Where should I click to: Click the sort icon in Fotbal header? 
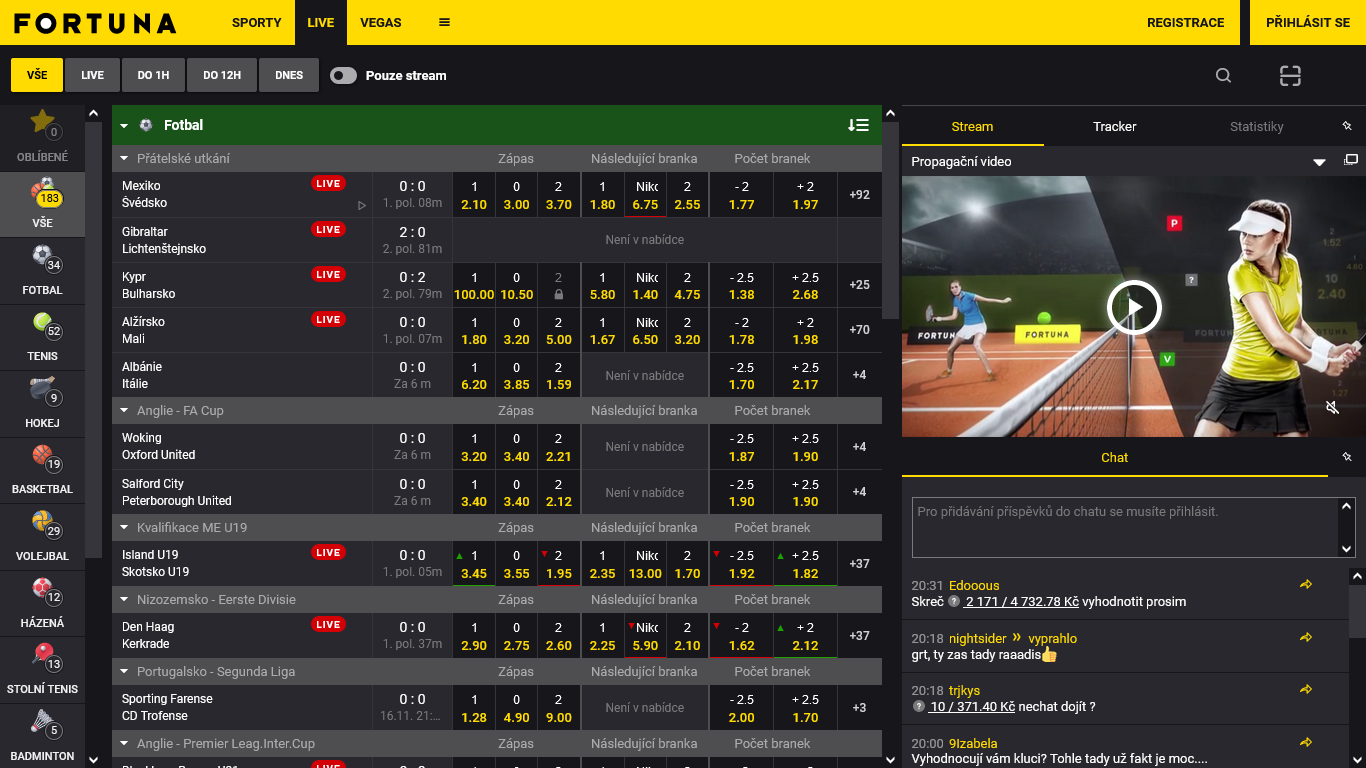(x=858, y=125)
